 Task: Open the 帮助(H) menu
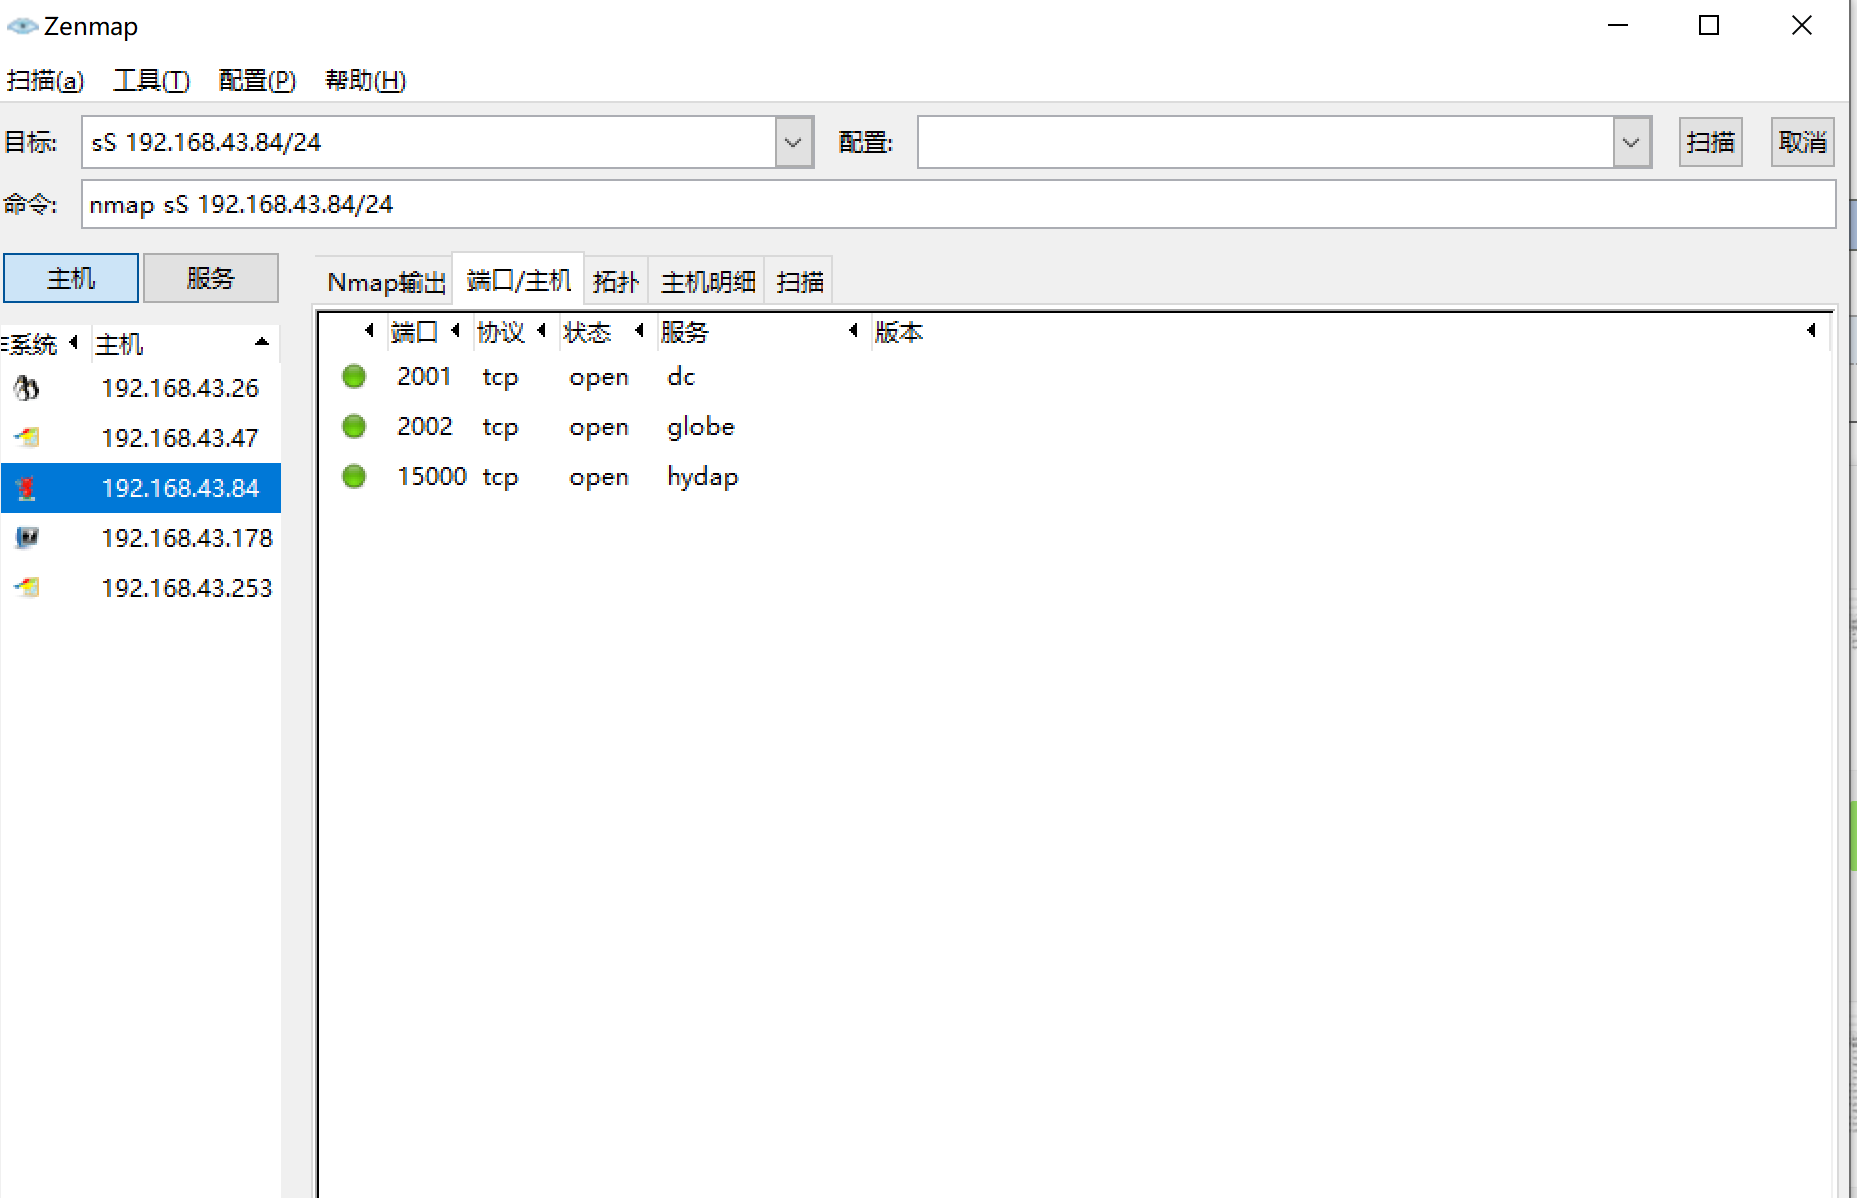(366, 80)
